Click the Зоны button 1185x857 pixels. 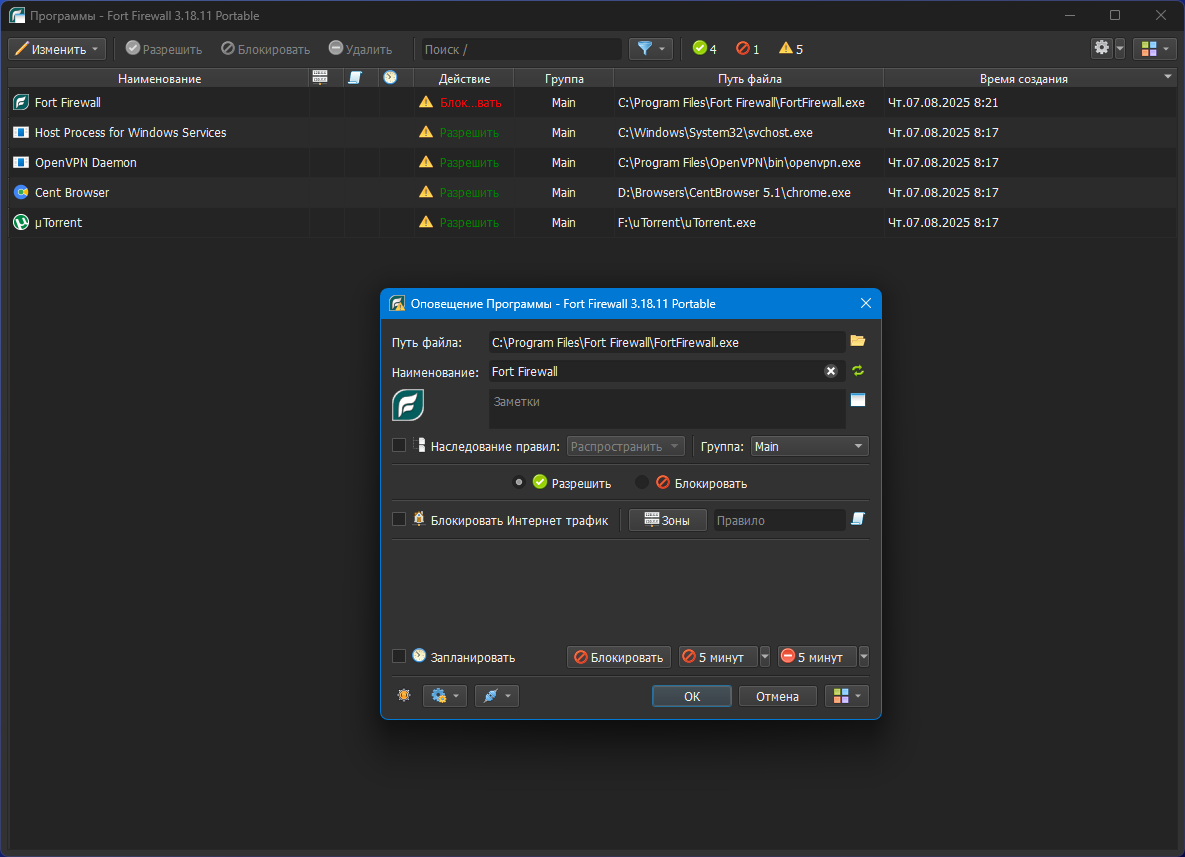667,520
